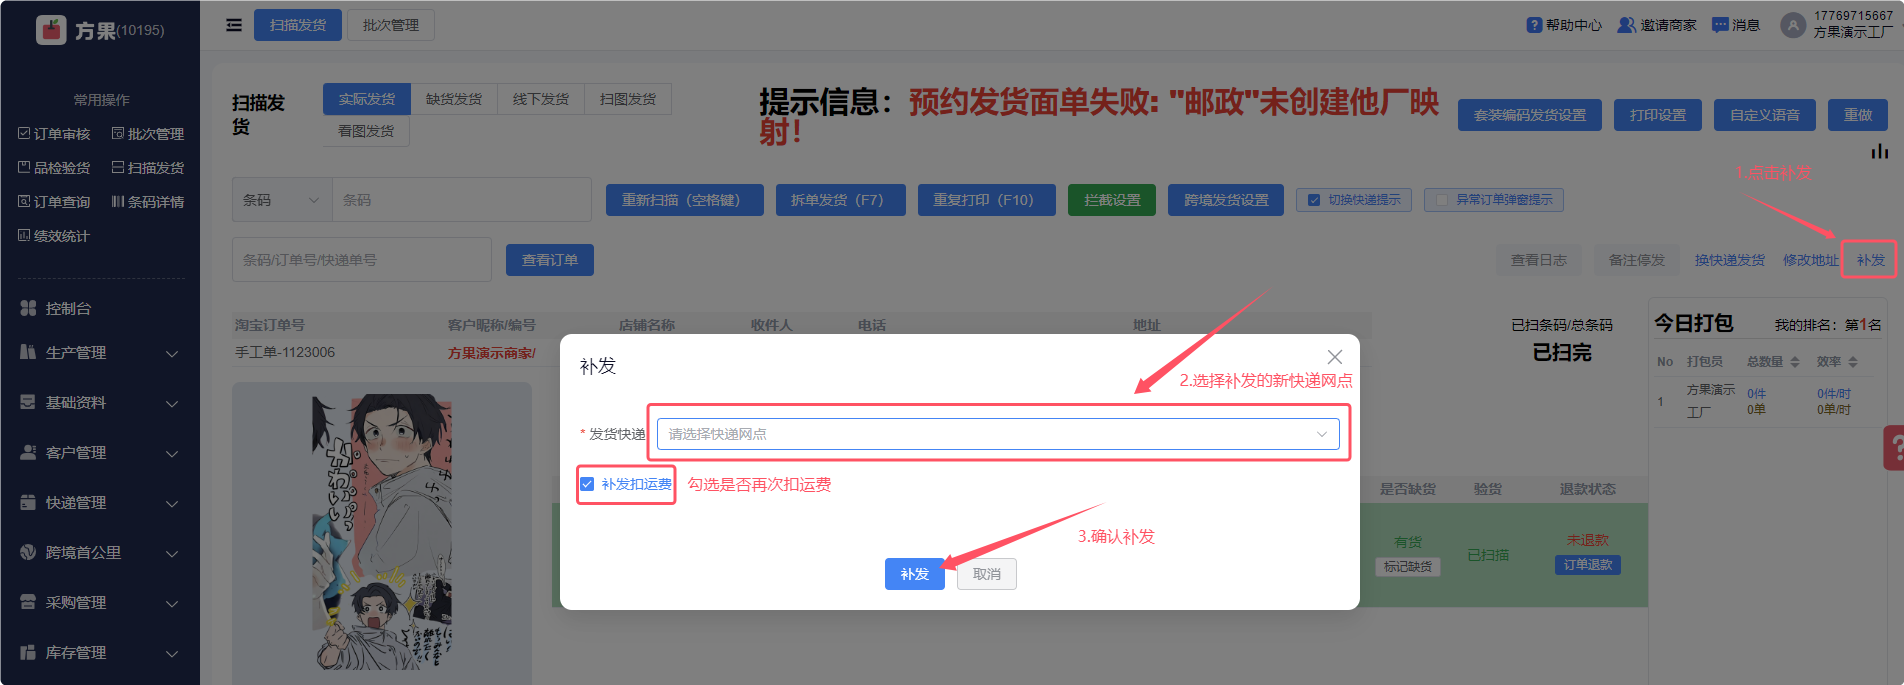Click the 方果 app logo
Image resolution: width=1904 pixels, height=685 pixels.
pyautogui.click(x=51, y=30)
